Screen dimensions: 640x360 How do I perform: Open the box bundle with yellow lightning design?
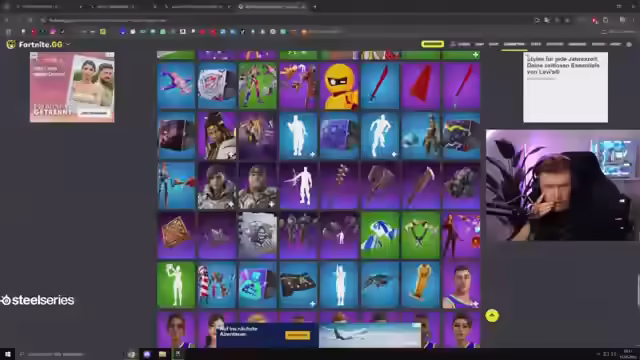(461, 136)
